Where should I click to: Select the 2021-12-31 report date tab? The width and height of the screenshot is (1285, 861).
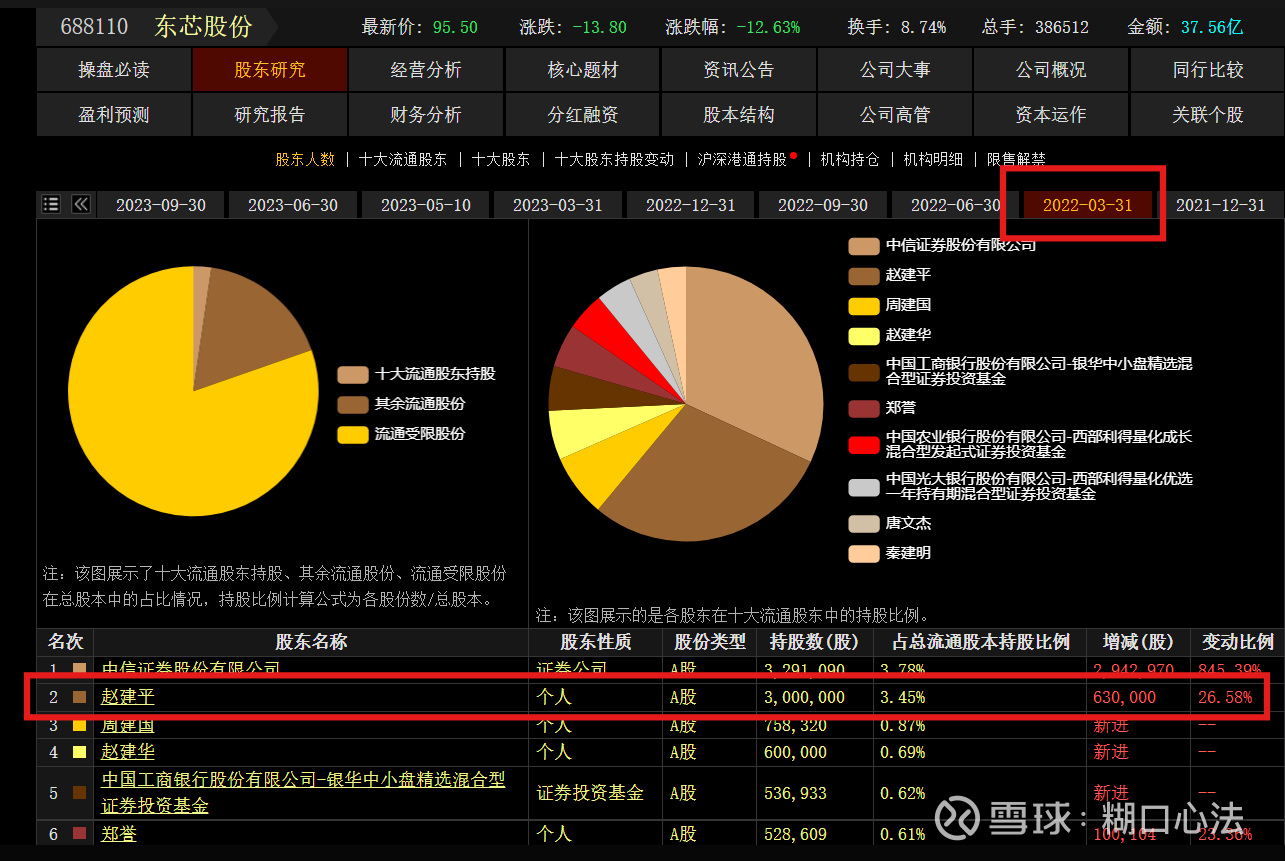click(x=1221, y=204)
